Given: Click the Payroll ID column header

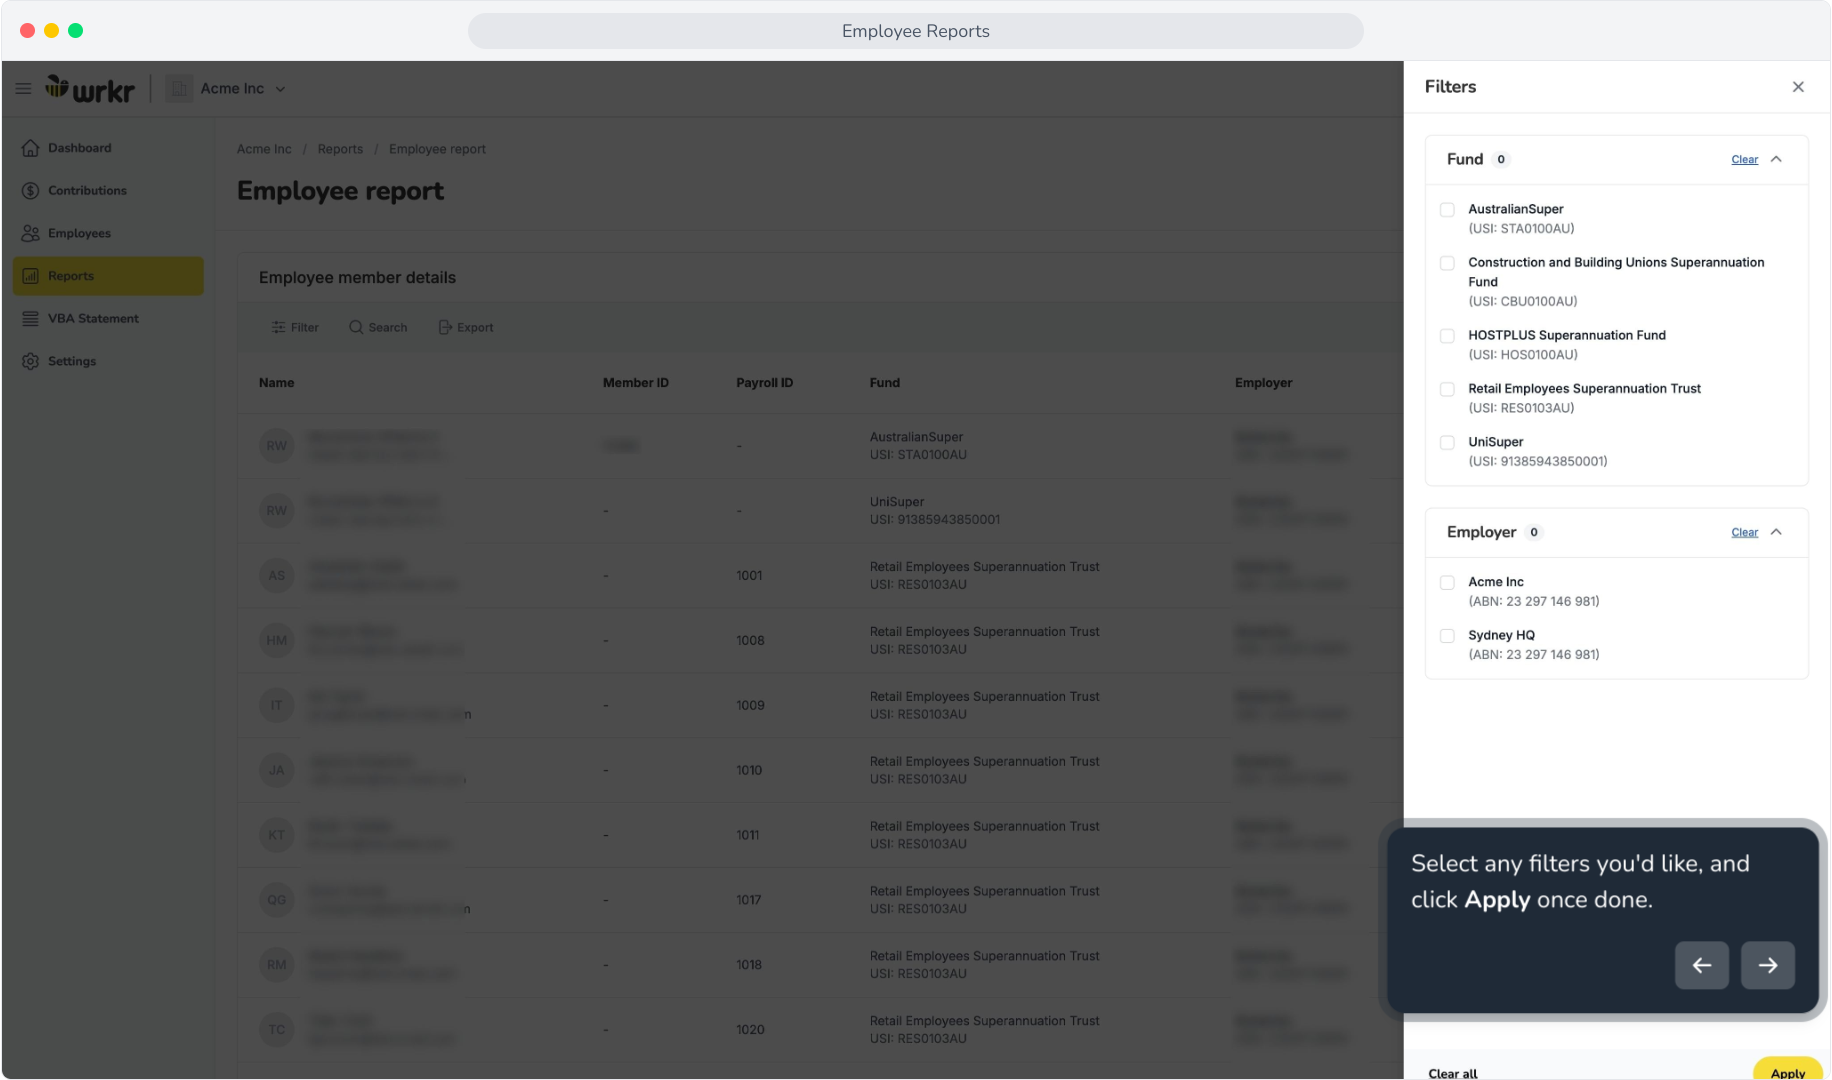Looking at the screenshot, I should 765,383.
